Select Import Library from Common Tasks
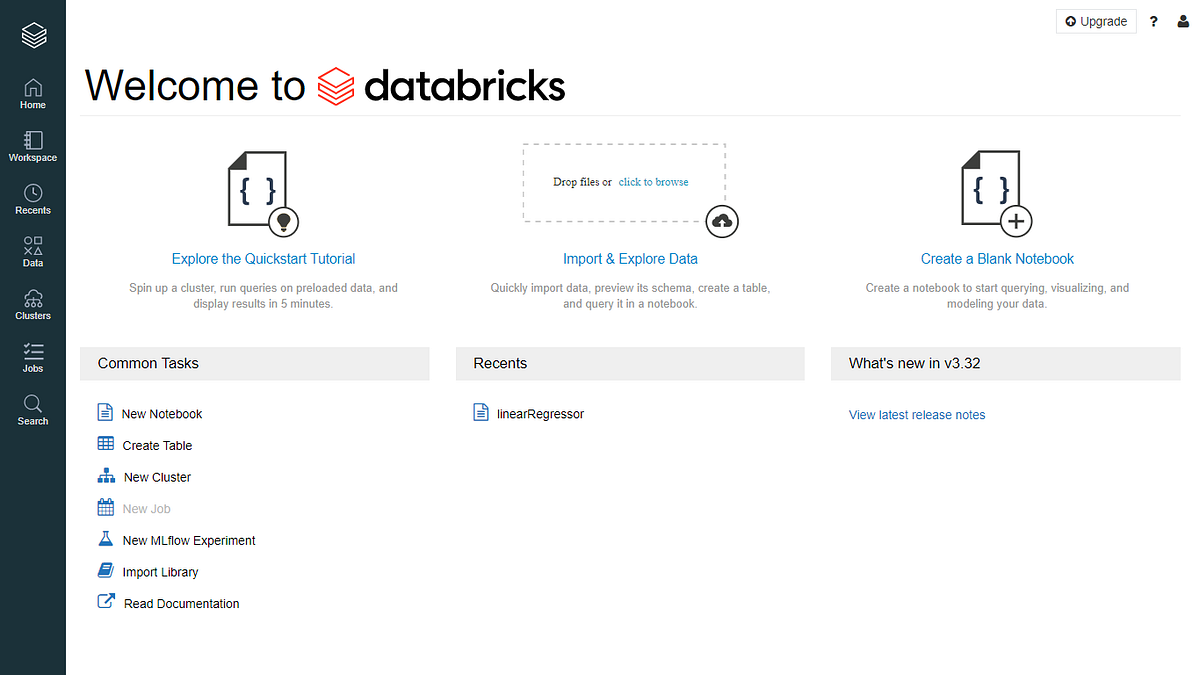The height and width of the screenshot is (675, 1200). [159, 571]
